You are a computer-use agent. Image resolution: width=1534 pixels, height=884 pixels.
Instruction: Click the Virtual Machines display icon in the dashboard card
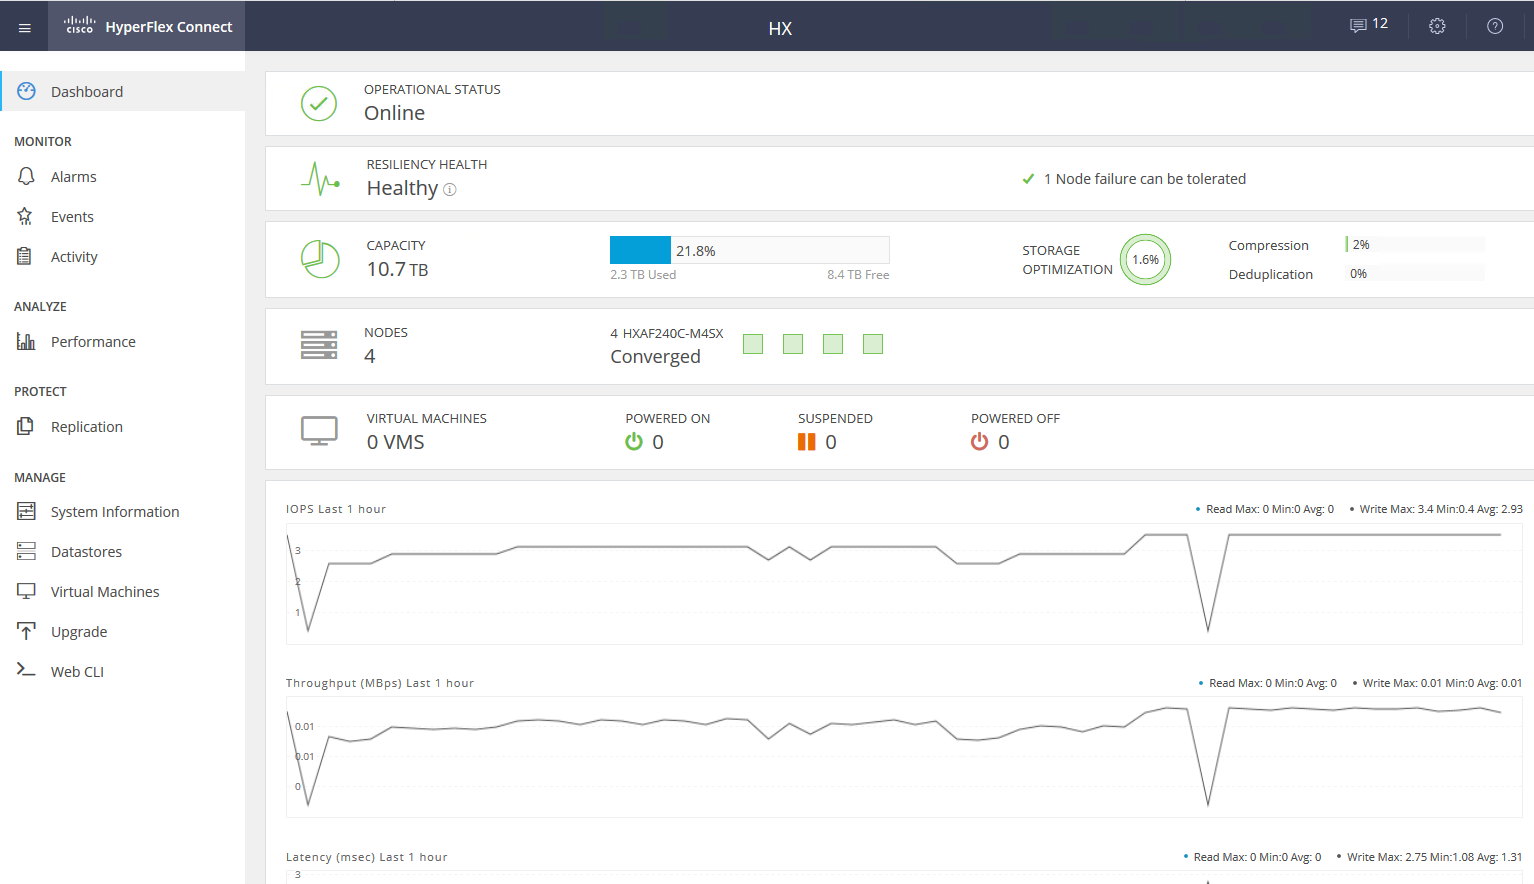[x=319, y=431]
